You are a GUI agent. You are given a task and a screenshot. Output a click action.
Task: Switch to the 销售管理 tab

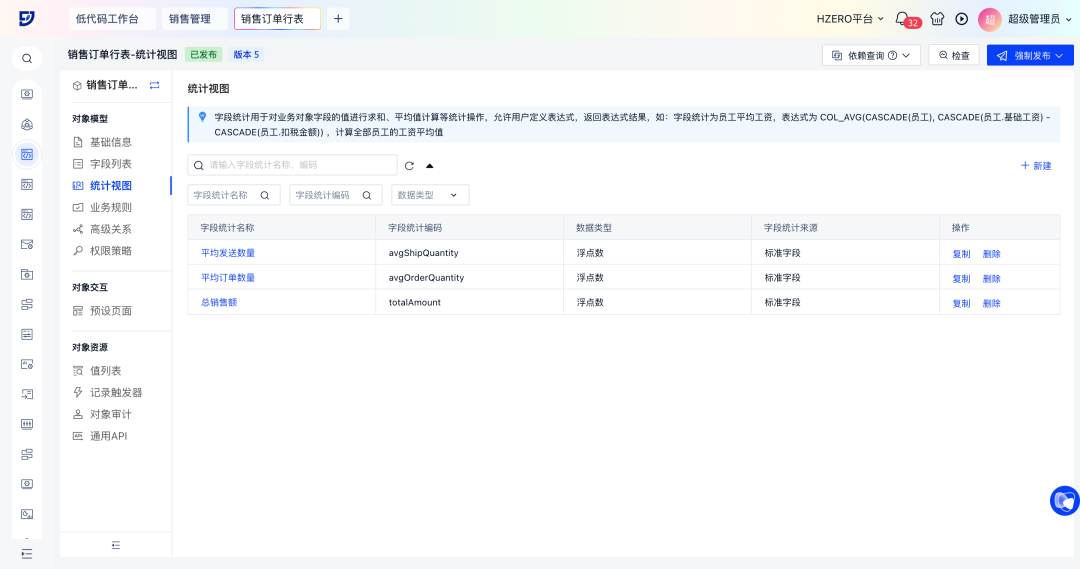point(190,19)
